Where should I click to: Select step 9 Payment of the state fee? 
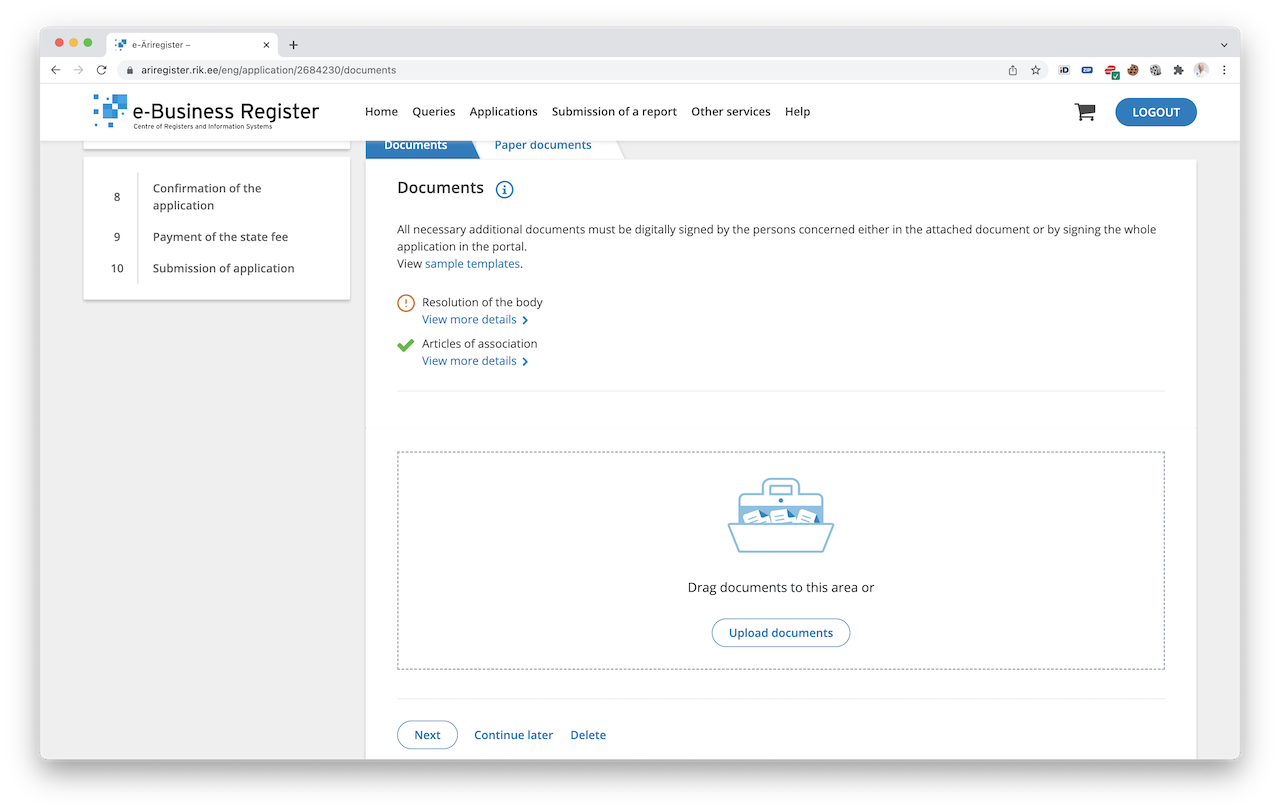(220, 237)
